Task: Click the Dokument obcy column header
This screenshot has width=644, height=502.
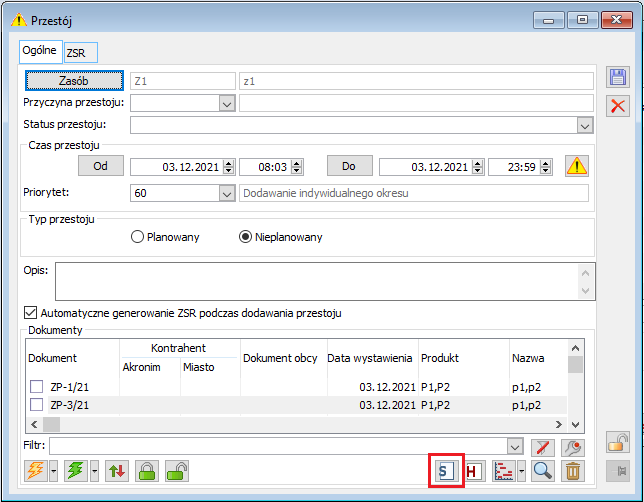Action: coord(283,358)
